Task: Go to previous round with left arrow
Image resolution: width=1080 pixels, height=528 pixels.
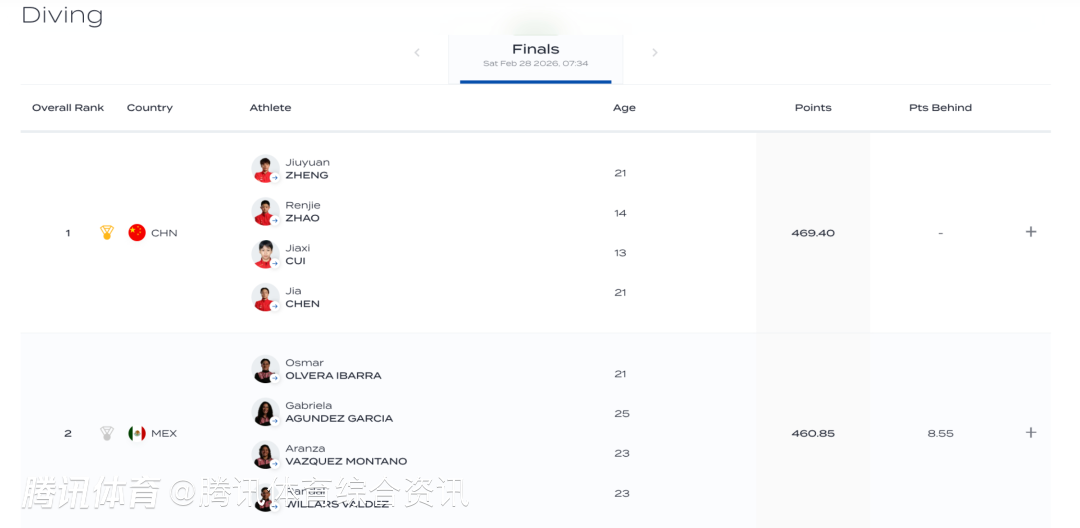Action: pos(417,53)
